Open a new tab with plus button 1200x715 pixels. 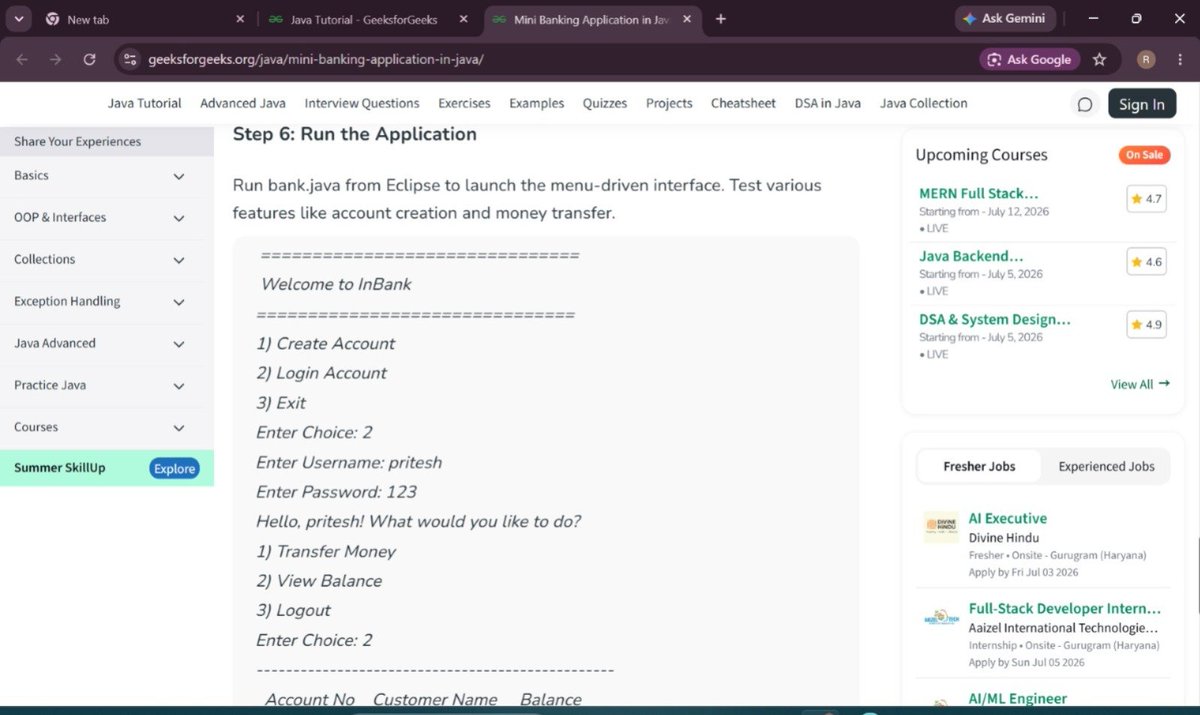tap(721, 19)
